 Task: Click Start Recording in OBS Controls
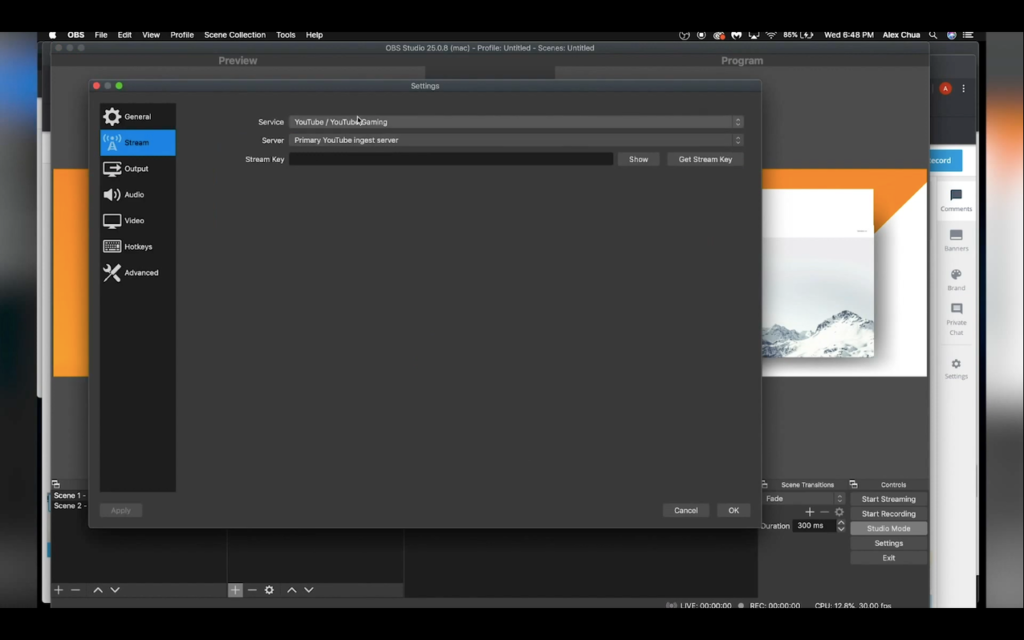(888, 514)
